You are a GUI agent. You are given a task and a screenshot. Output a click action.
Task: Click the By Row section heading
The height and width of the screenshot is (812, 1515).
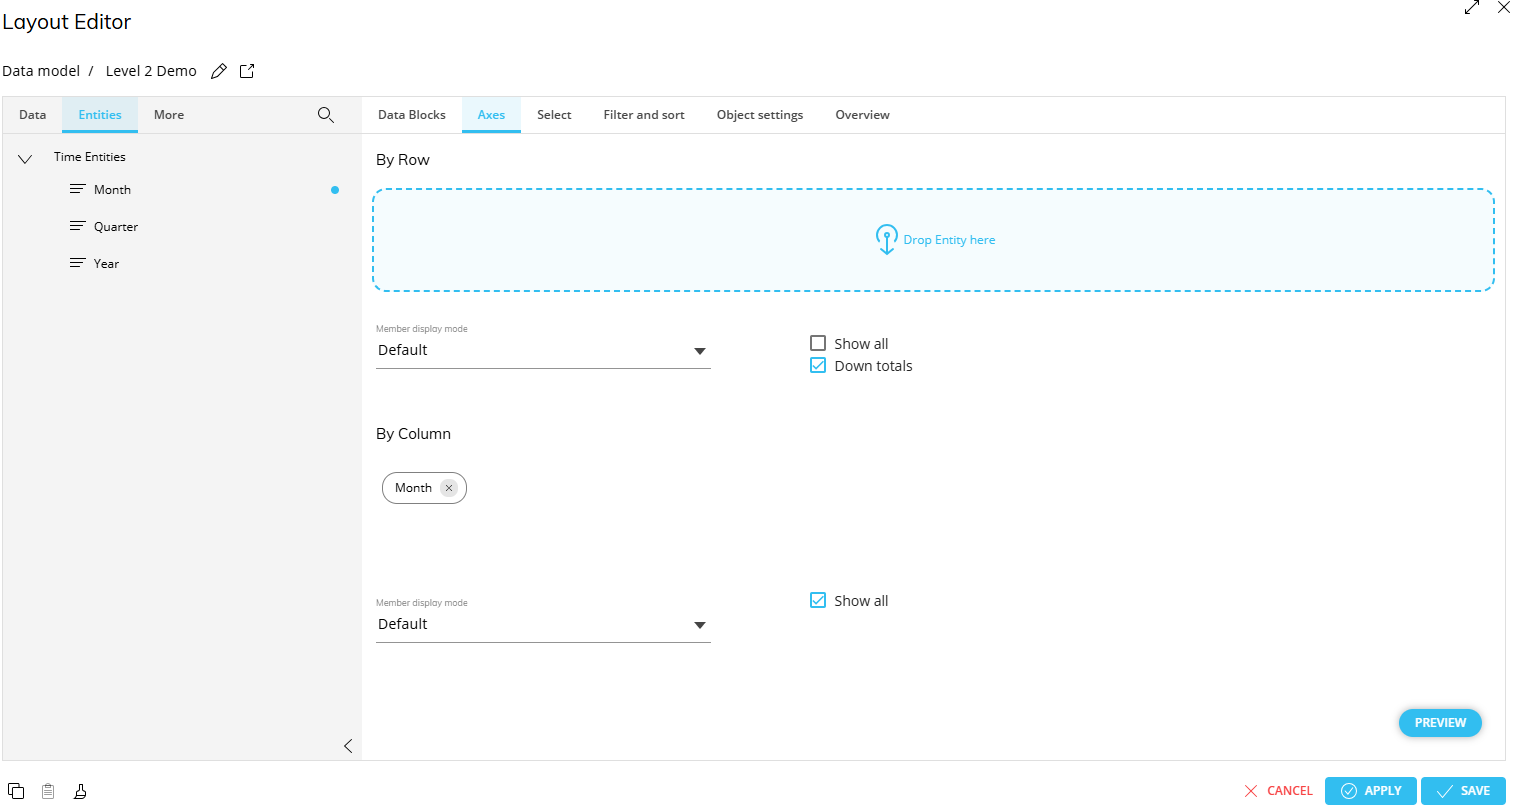(403, 160)
